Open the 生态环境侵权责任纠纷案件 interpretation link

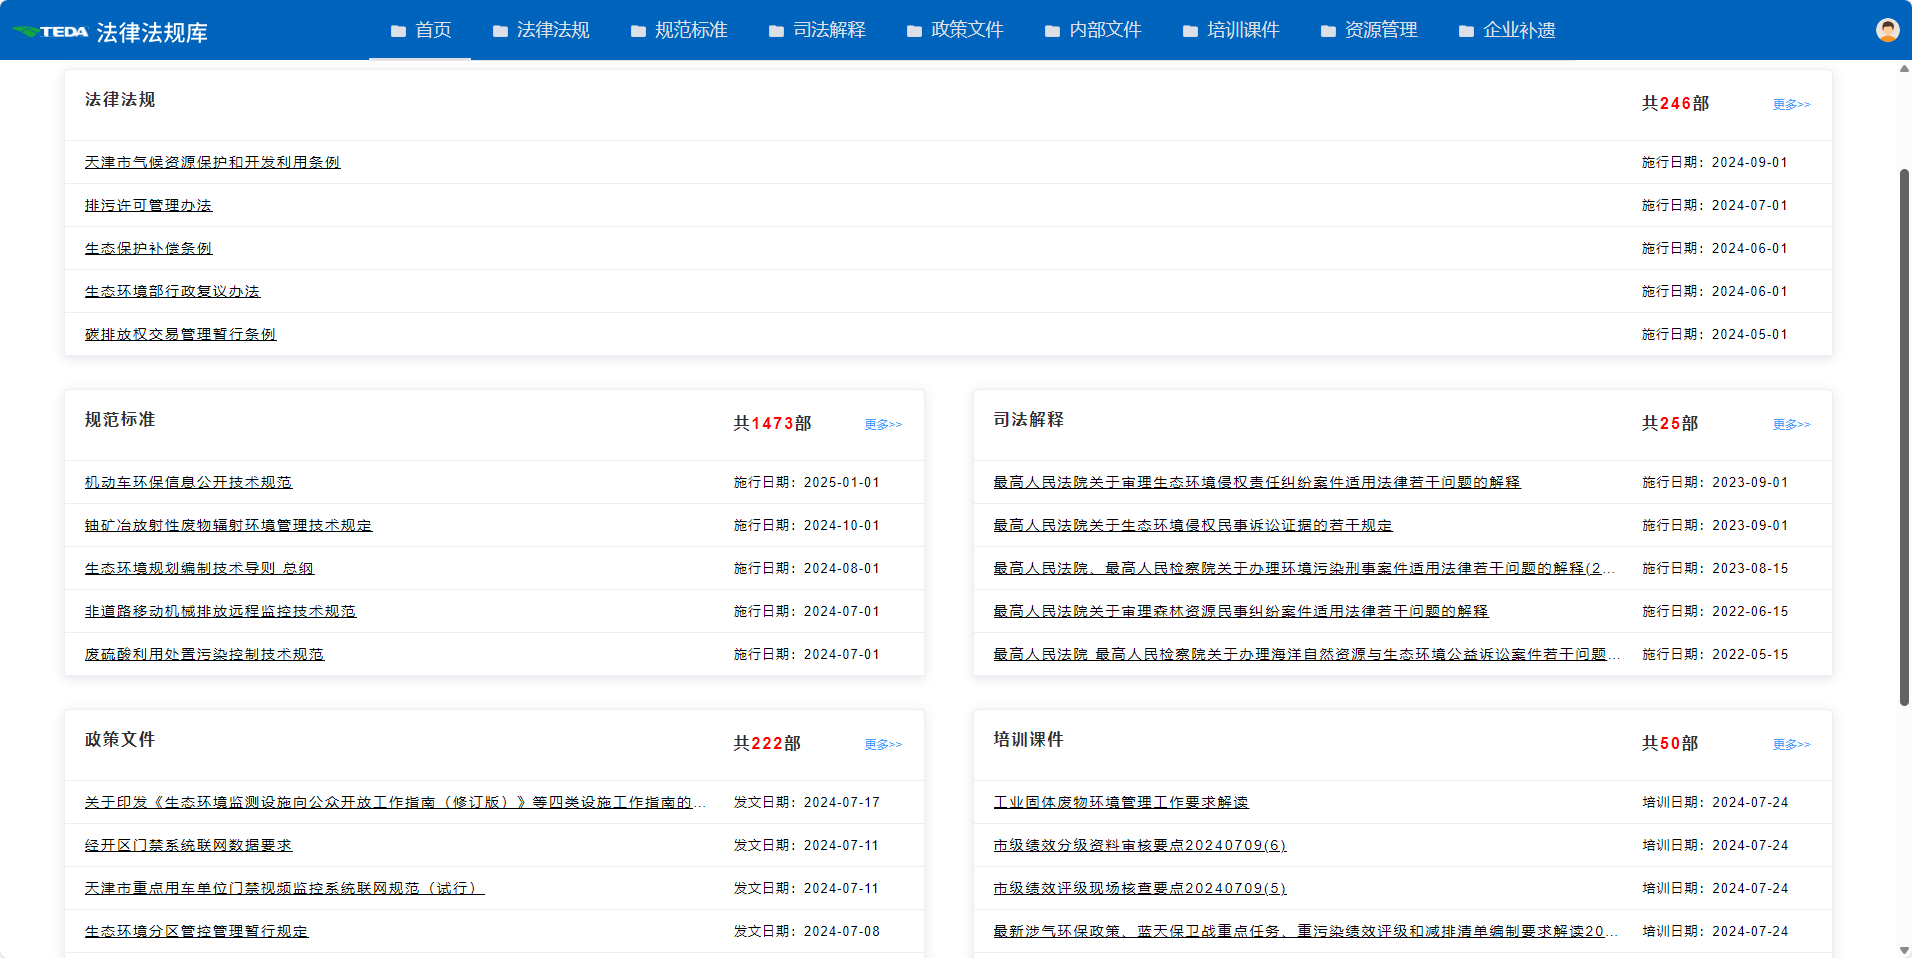click(x=1256, y=482)
